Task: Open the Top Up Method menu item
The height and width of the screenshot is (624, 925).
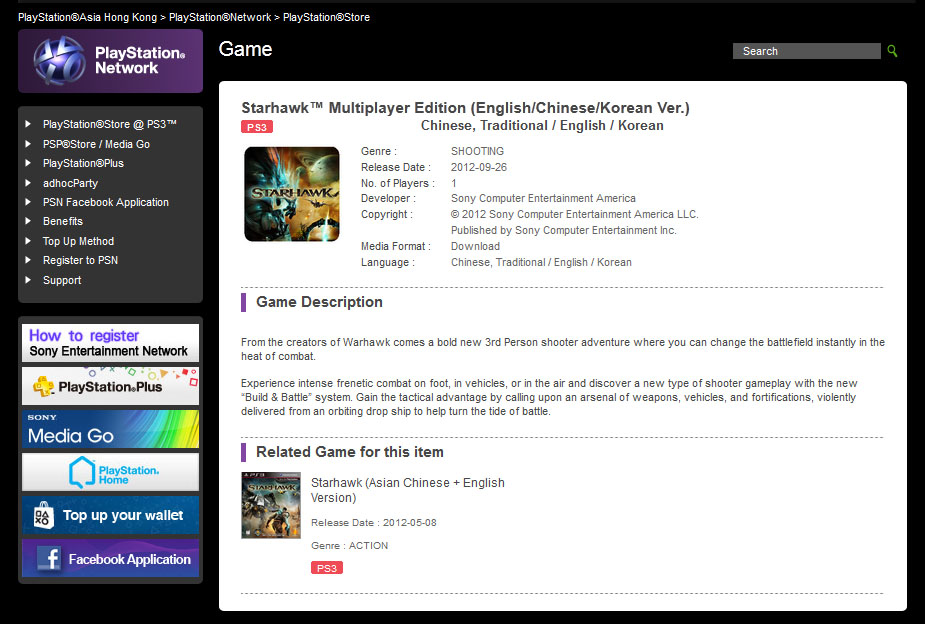Action: pyautogui.click(x=78, y=241)
